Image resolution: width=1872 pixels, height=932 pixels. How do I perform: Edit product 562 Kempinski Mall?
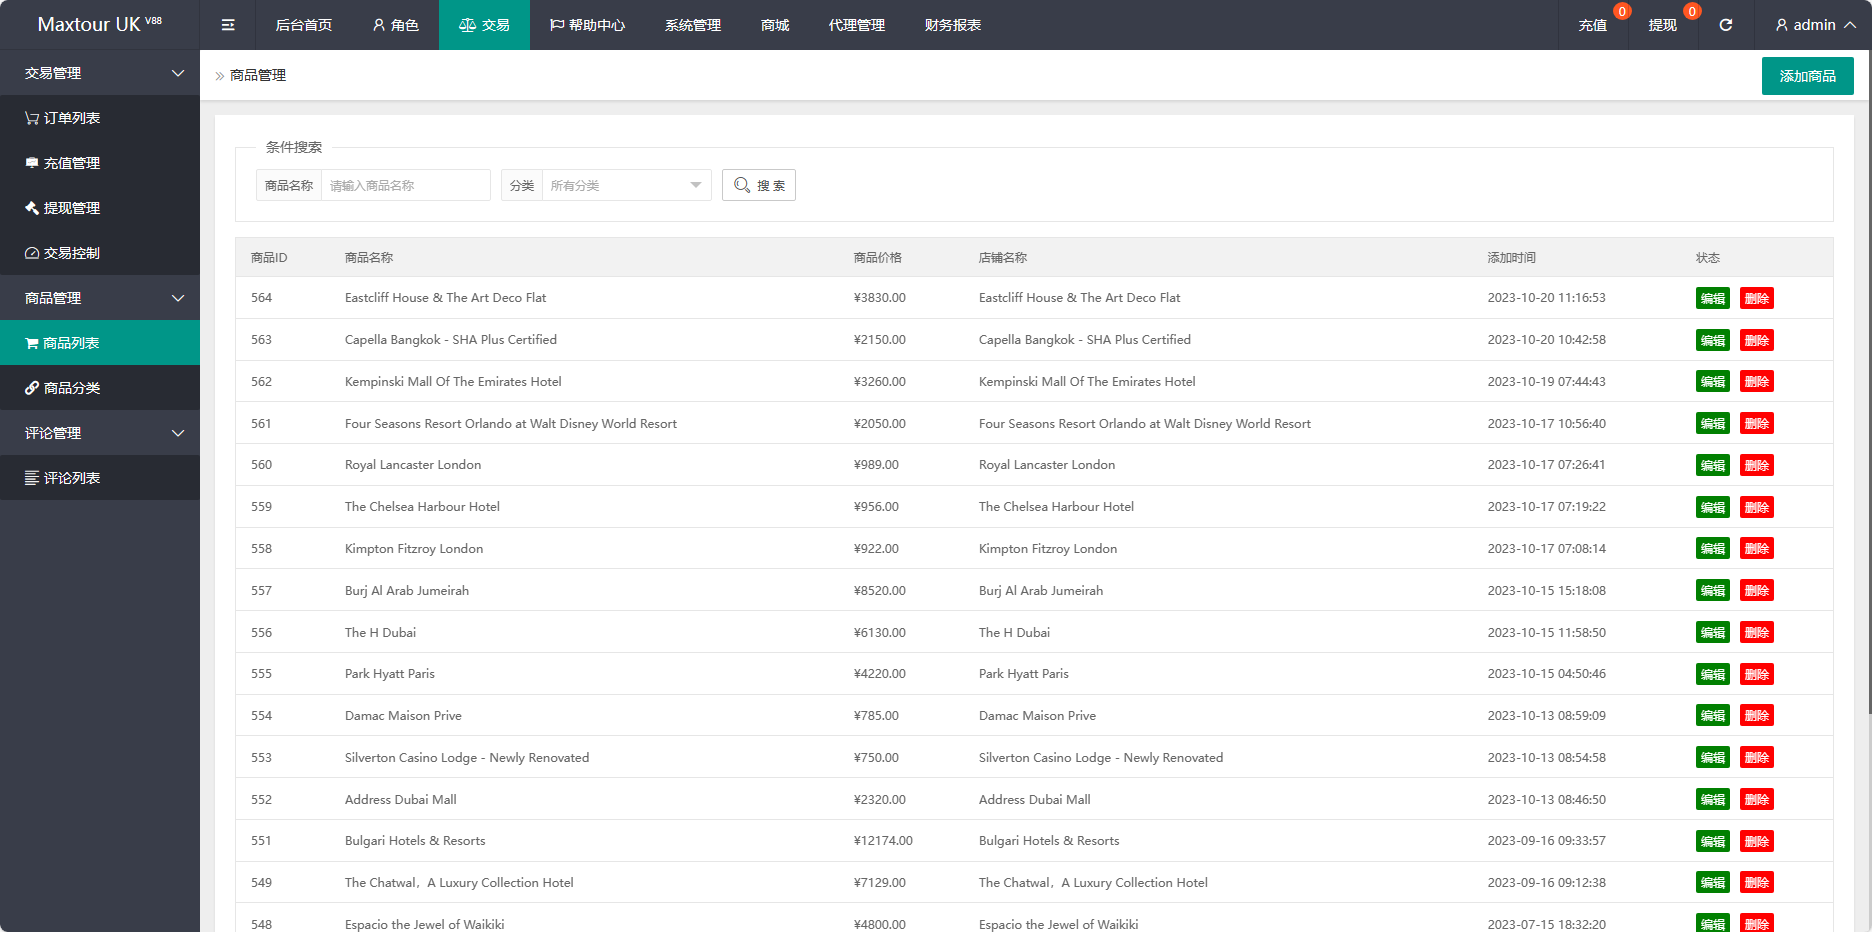(x=1713, y=382)
